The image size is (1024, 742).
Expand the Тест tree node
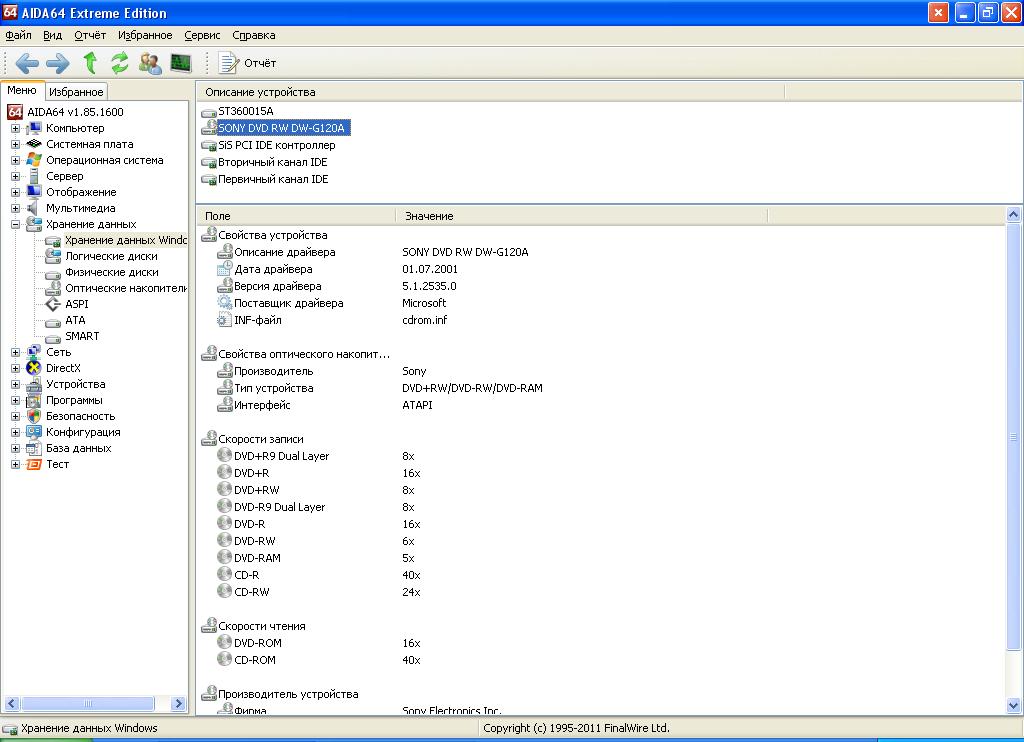tap(15, 464)
